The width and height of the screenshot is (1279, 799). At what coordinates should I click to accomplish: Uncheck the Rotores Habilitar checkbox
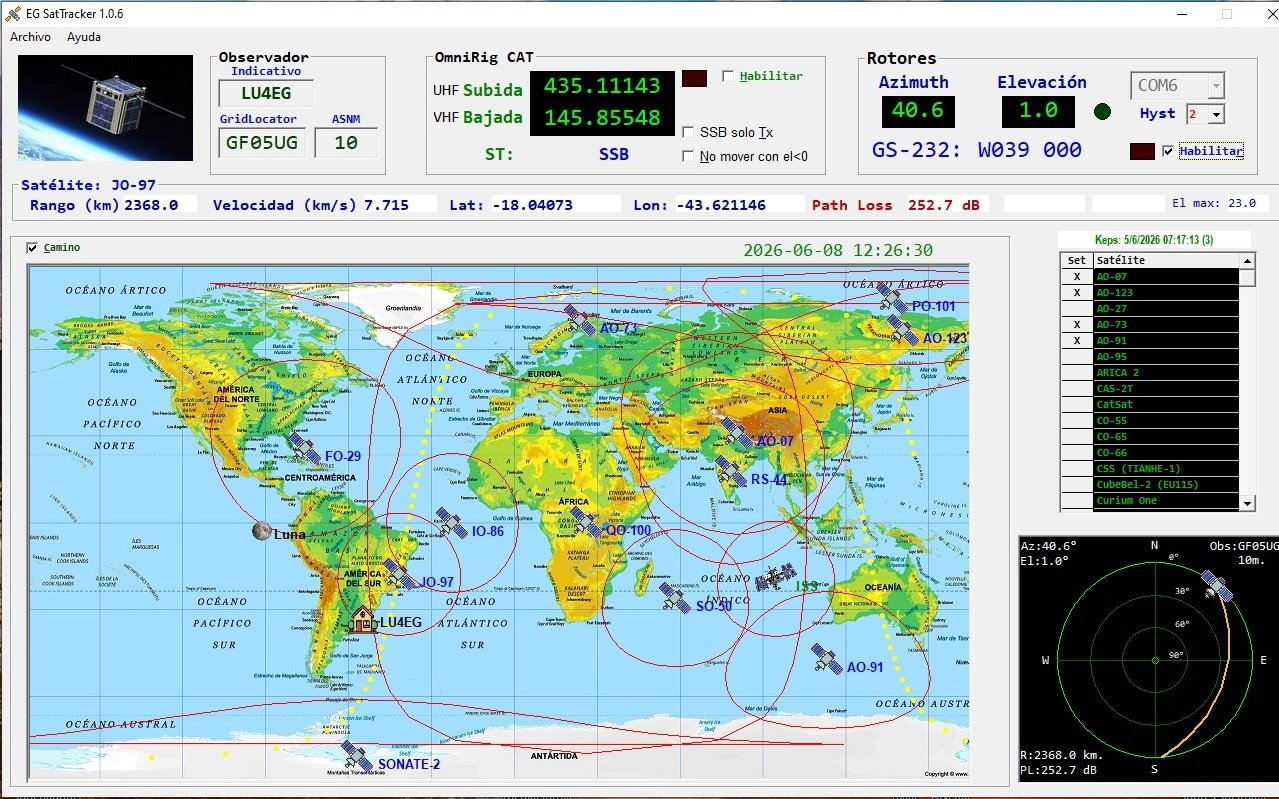1168,151
